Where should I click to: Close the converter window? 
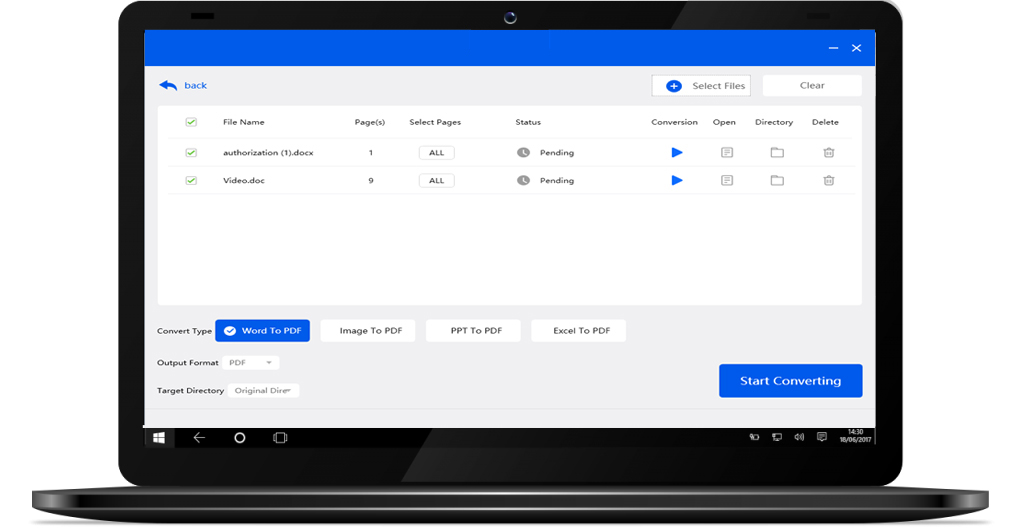click(856, 48)
